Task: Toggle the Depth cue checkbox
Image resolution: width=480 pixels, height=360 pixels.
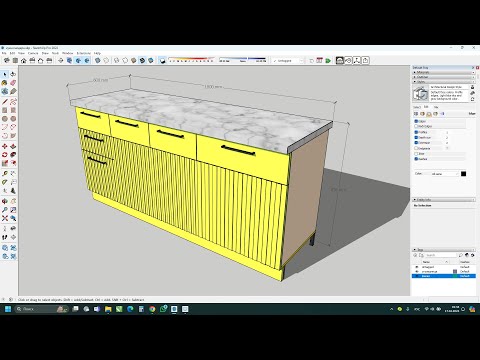Action: pos(416,137)
